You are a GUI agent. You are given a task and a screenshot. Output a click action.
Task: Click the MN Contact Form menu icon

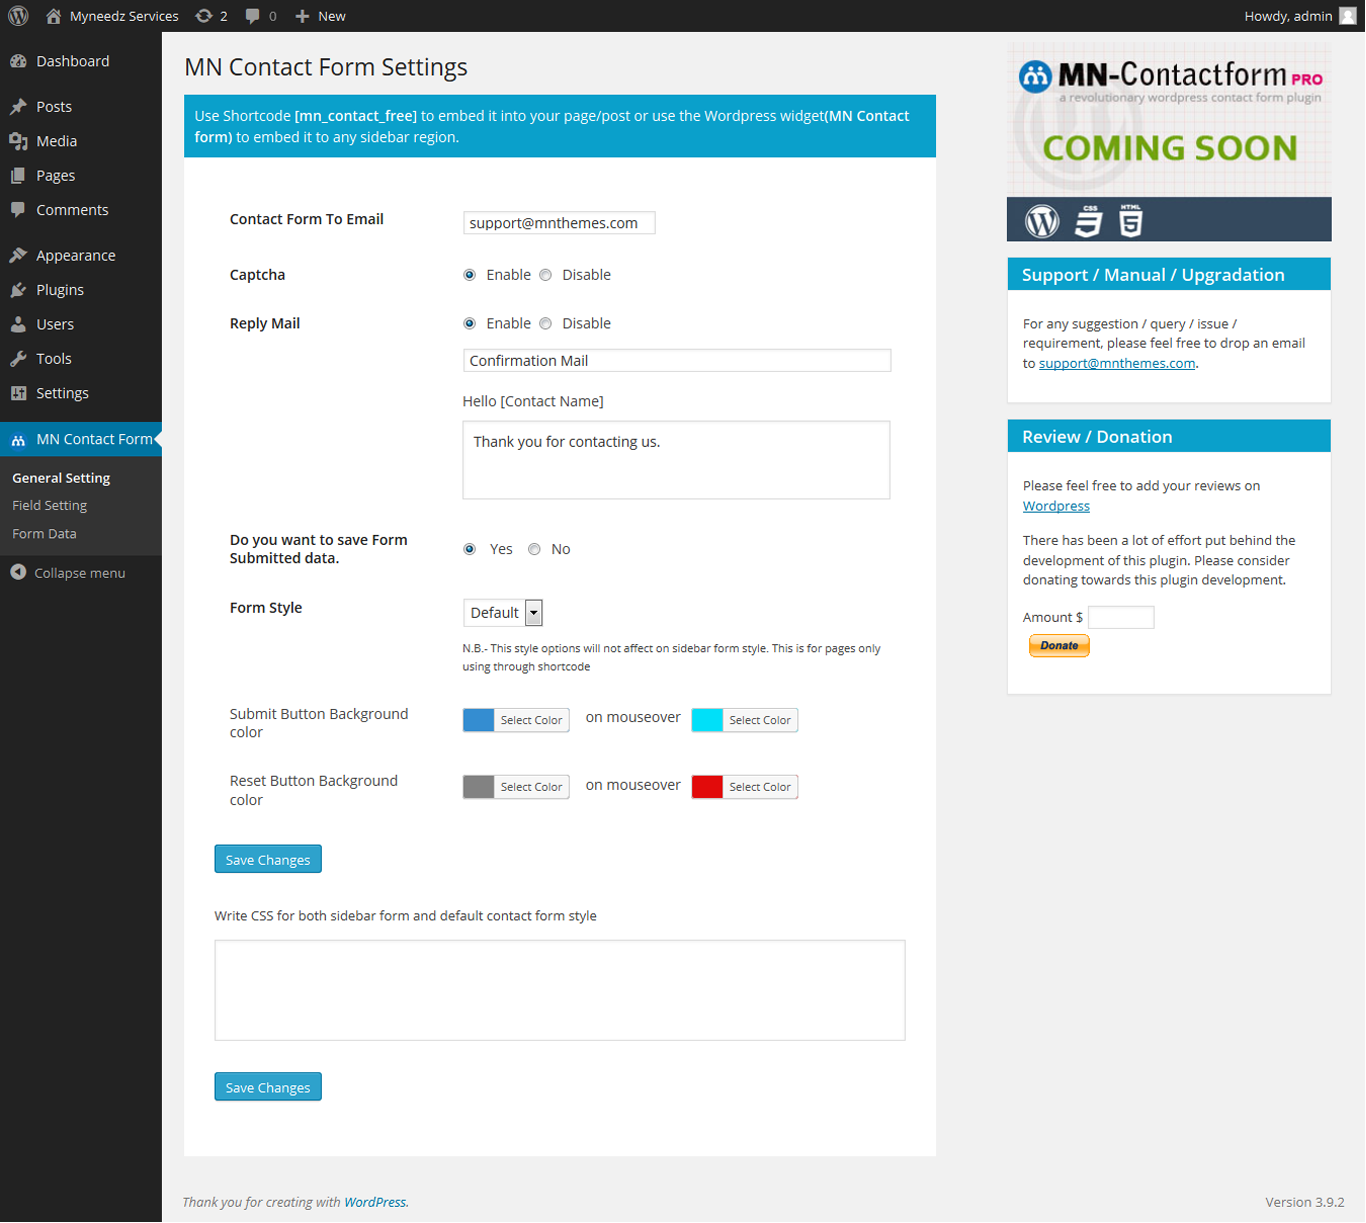pyautogui.click(x=18, y=440)
